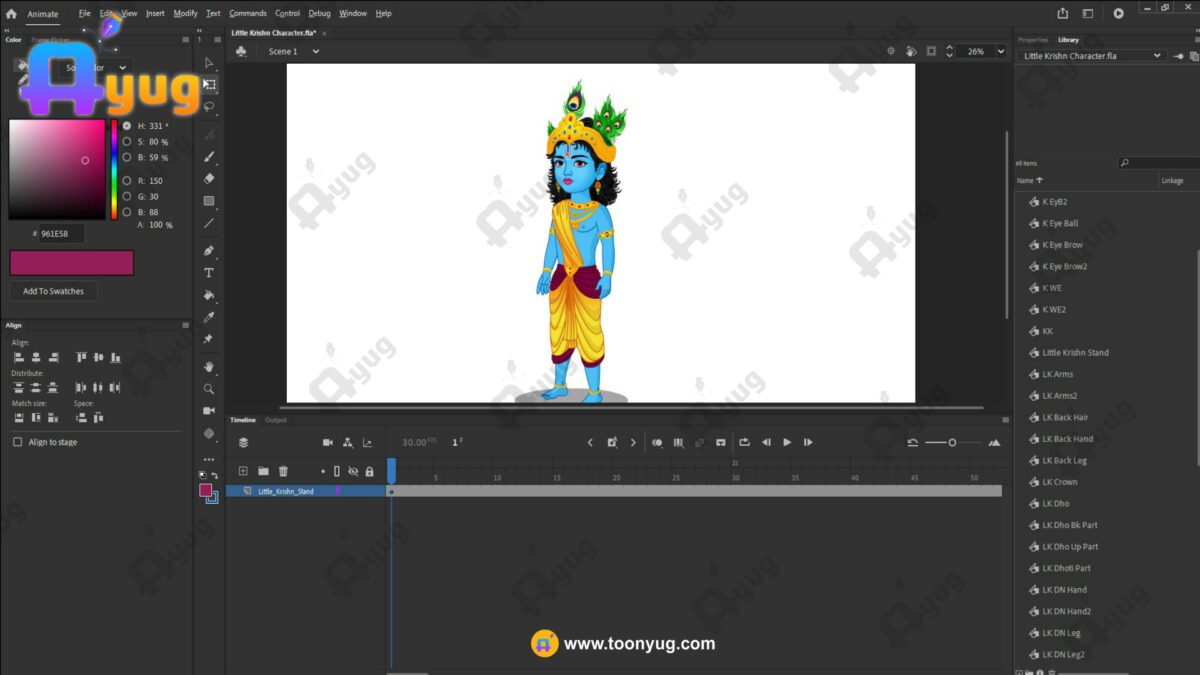This screenshot has height=675, width=1200.
Task: Switch to the Output tab
Action: click(275, 420)
